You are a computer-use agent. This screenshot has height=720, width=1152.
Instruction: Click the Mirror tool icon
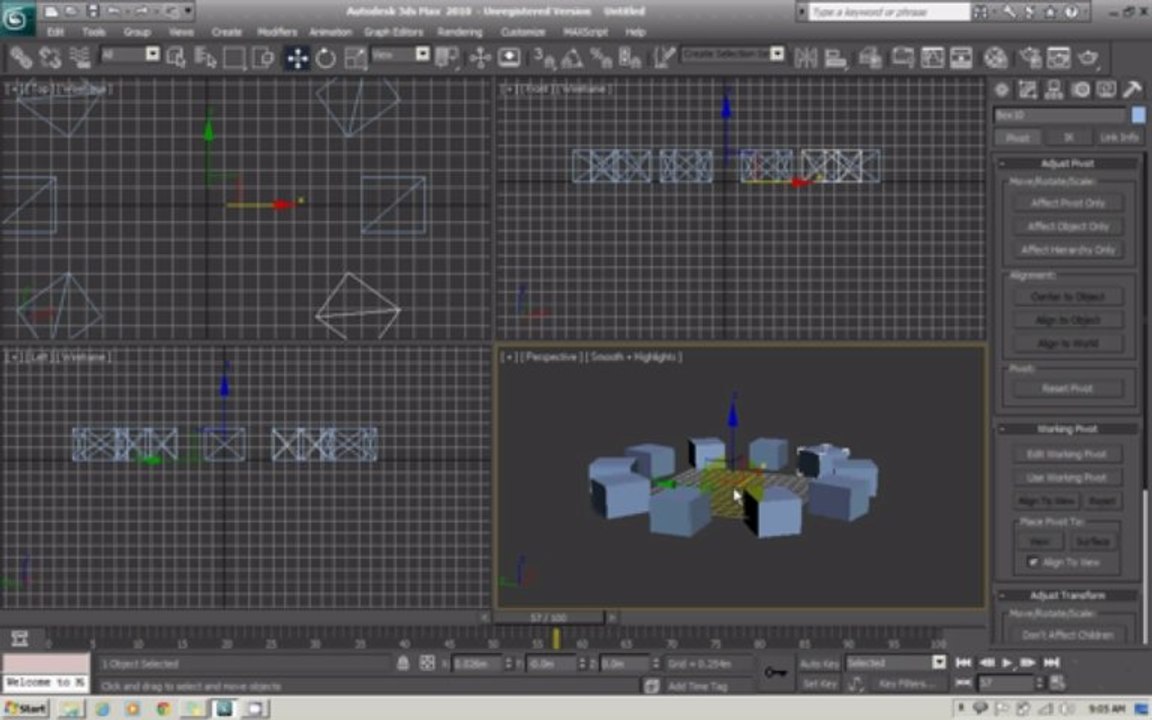click(x=806, y=57)
